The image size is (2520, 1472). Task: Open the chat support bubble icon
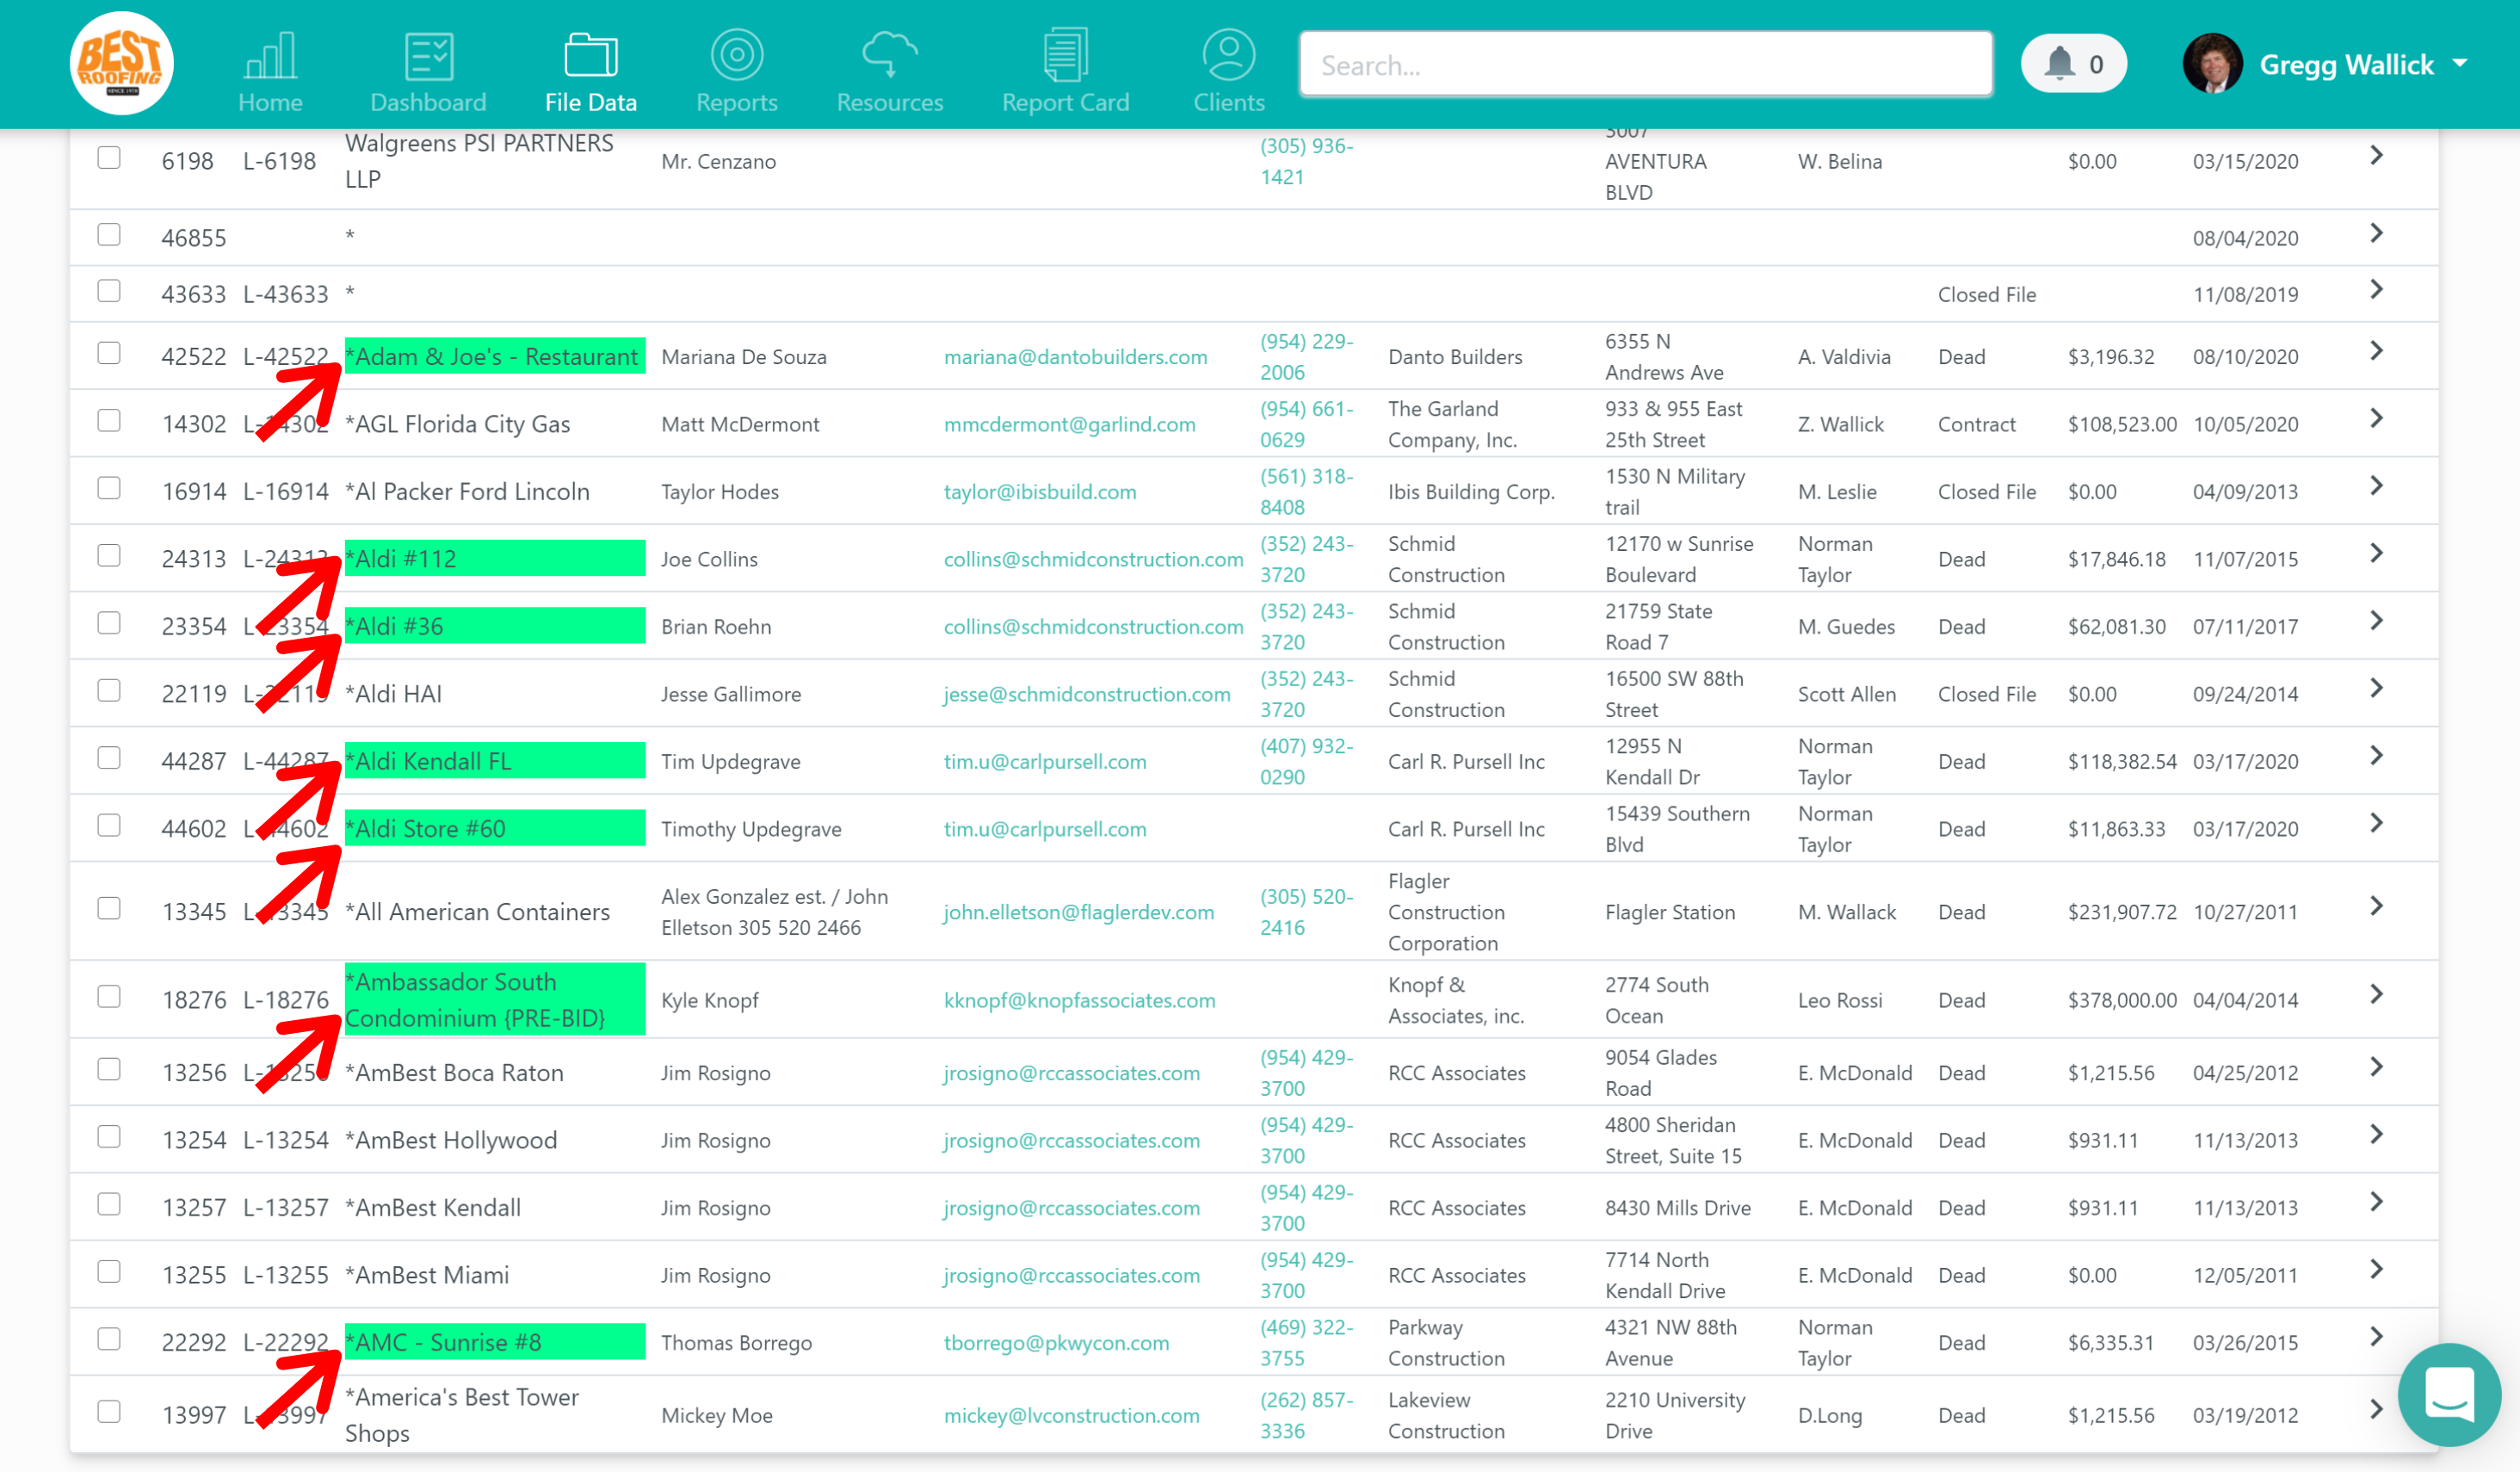tap(2449, 1394)
